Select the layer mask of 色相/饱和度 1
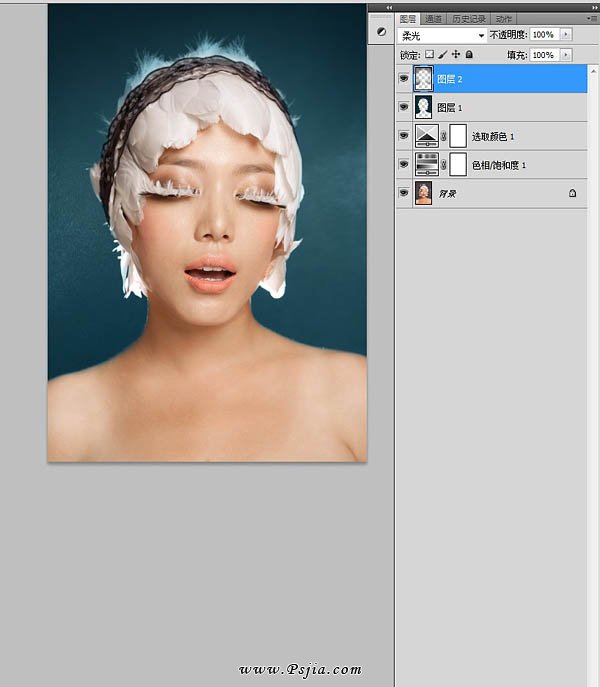Screen dimensions: 600x687 click(458, 164)
